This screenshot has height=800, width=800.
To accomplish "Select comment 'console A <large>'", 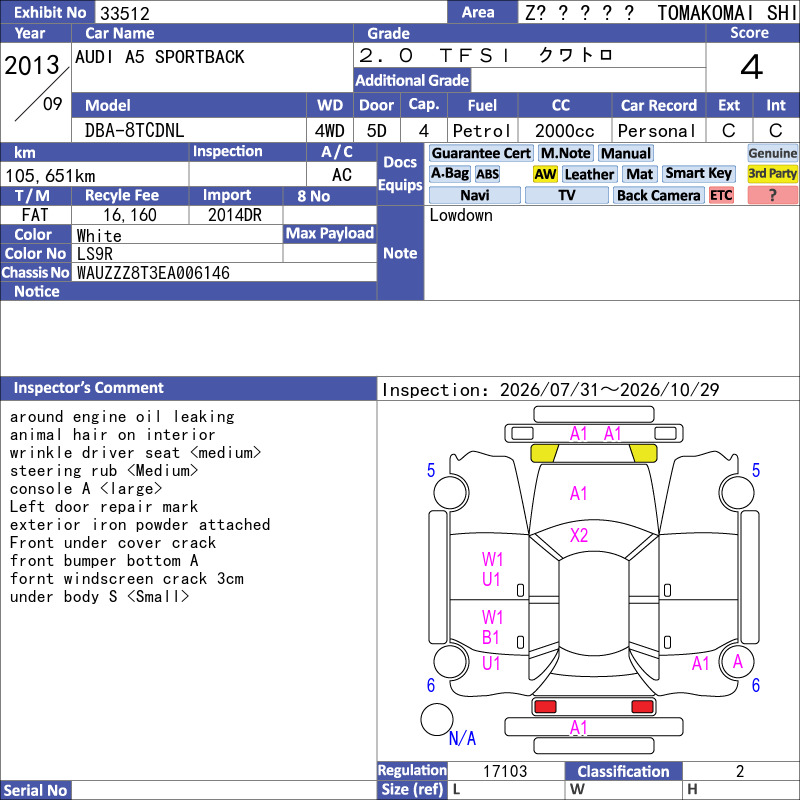I will (86, 489).
